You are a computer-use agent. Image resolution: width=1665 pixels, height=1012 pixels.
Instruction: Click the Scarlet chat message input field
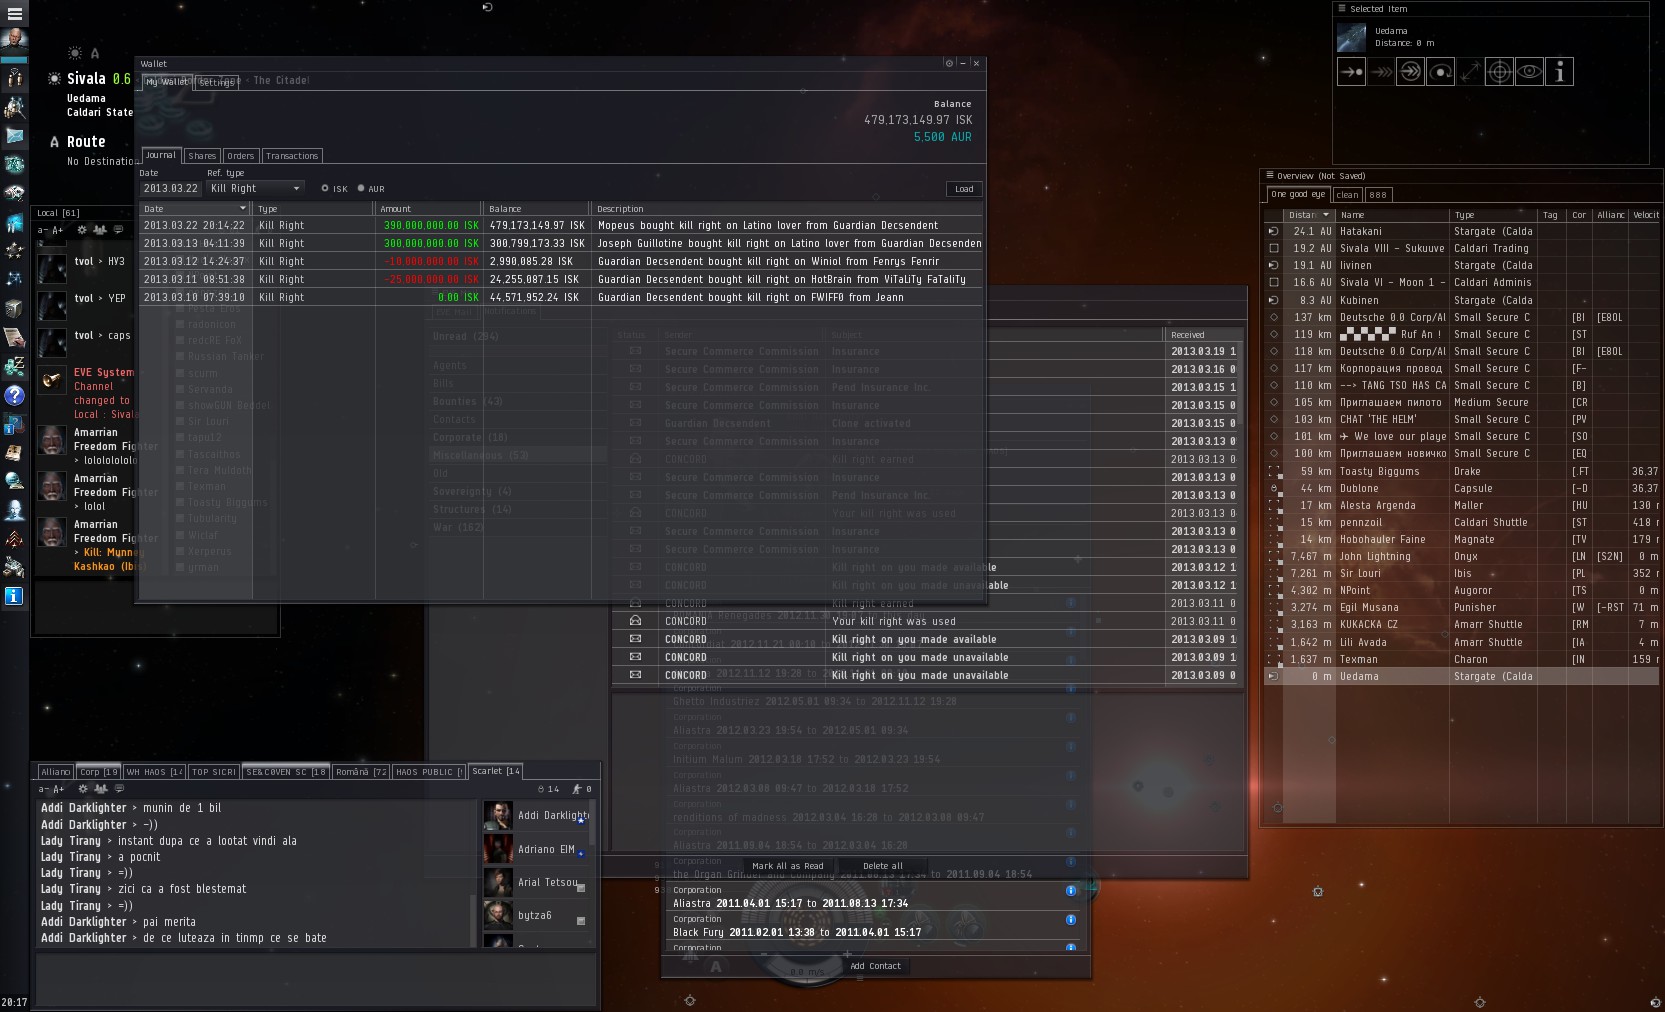click(316, 979)
